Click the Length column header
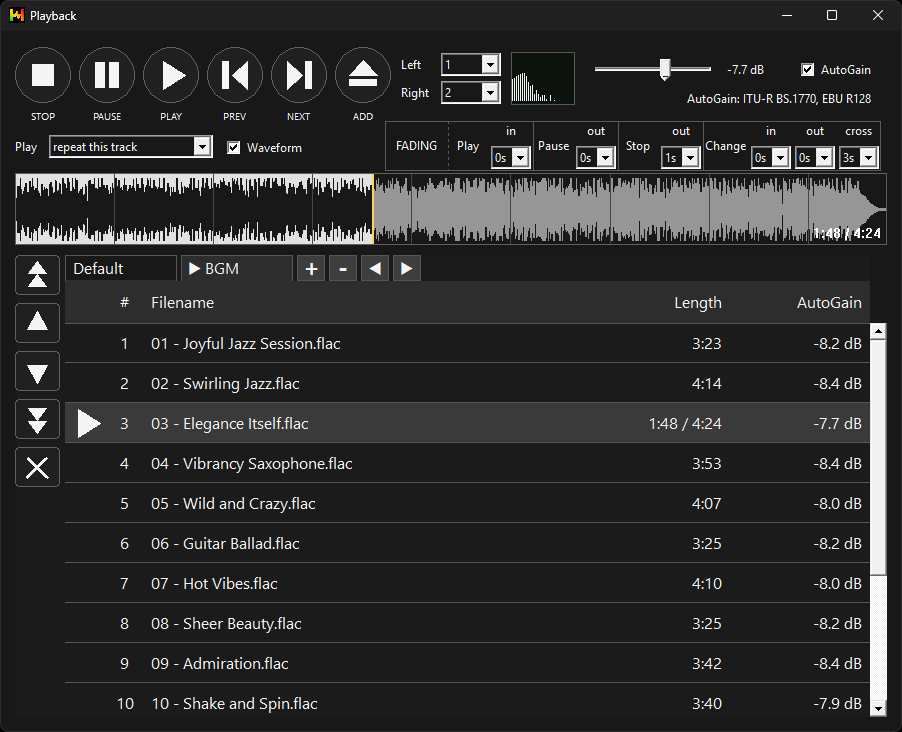 click(698, 303)
